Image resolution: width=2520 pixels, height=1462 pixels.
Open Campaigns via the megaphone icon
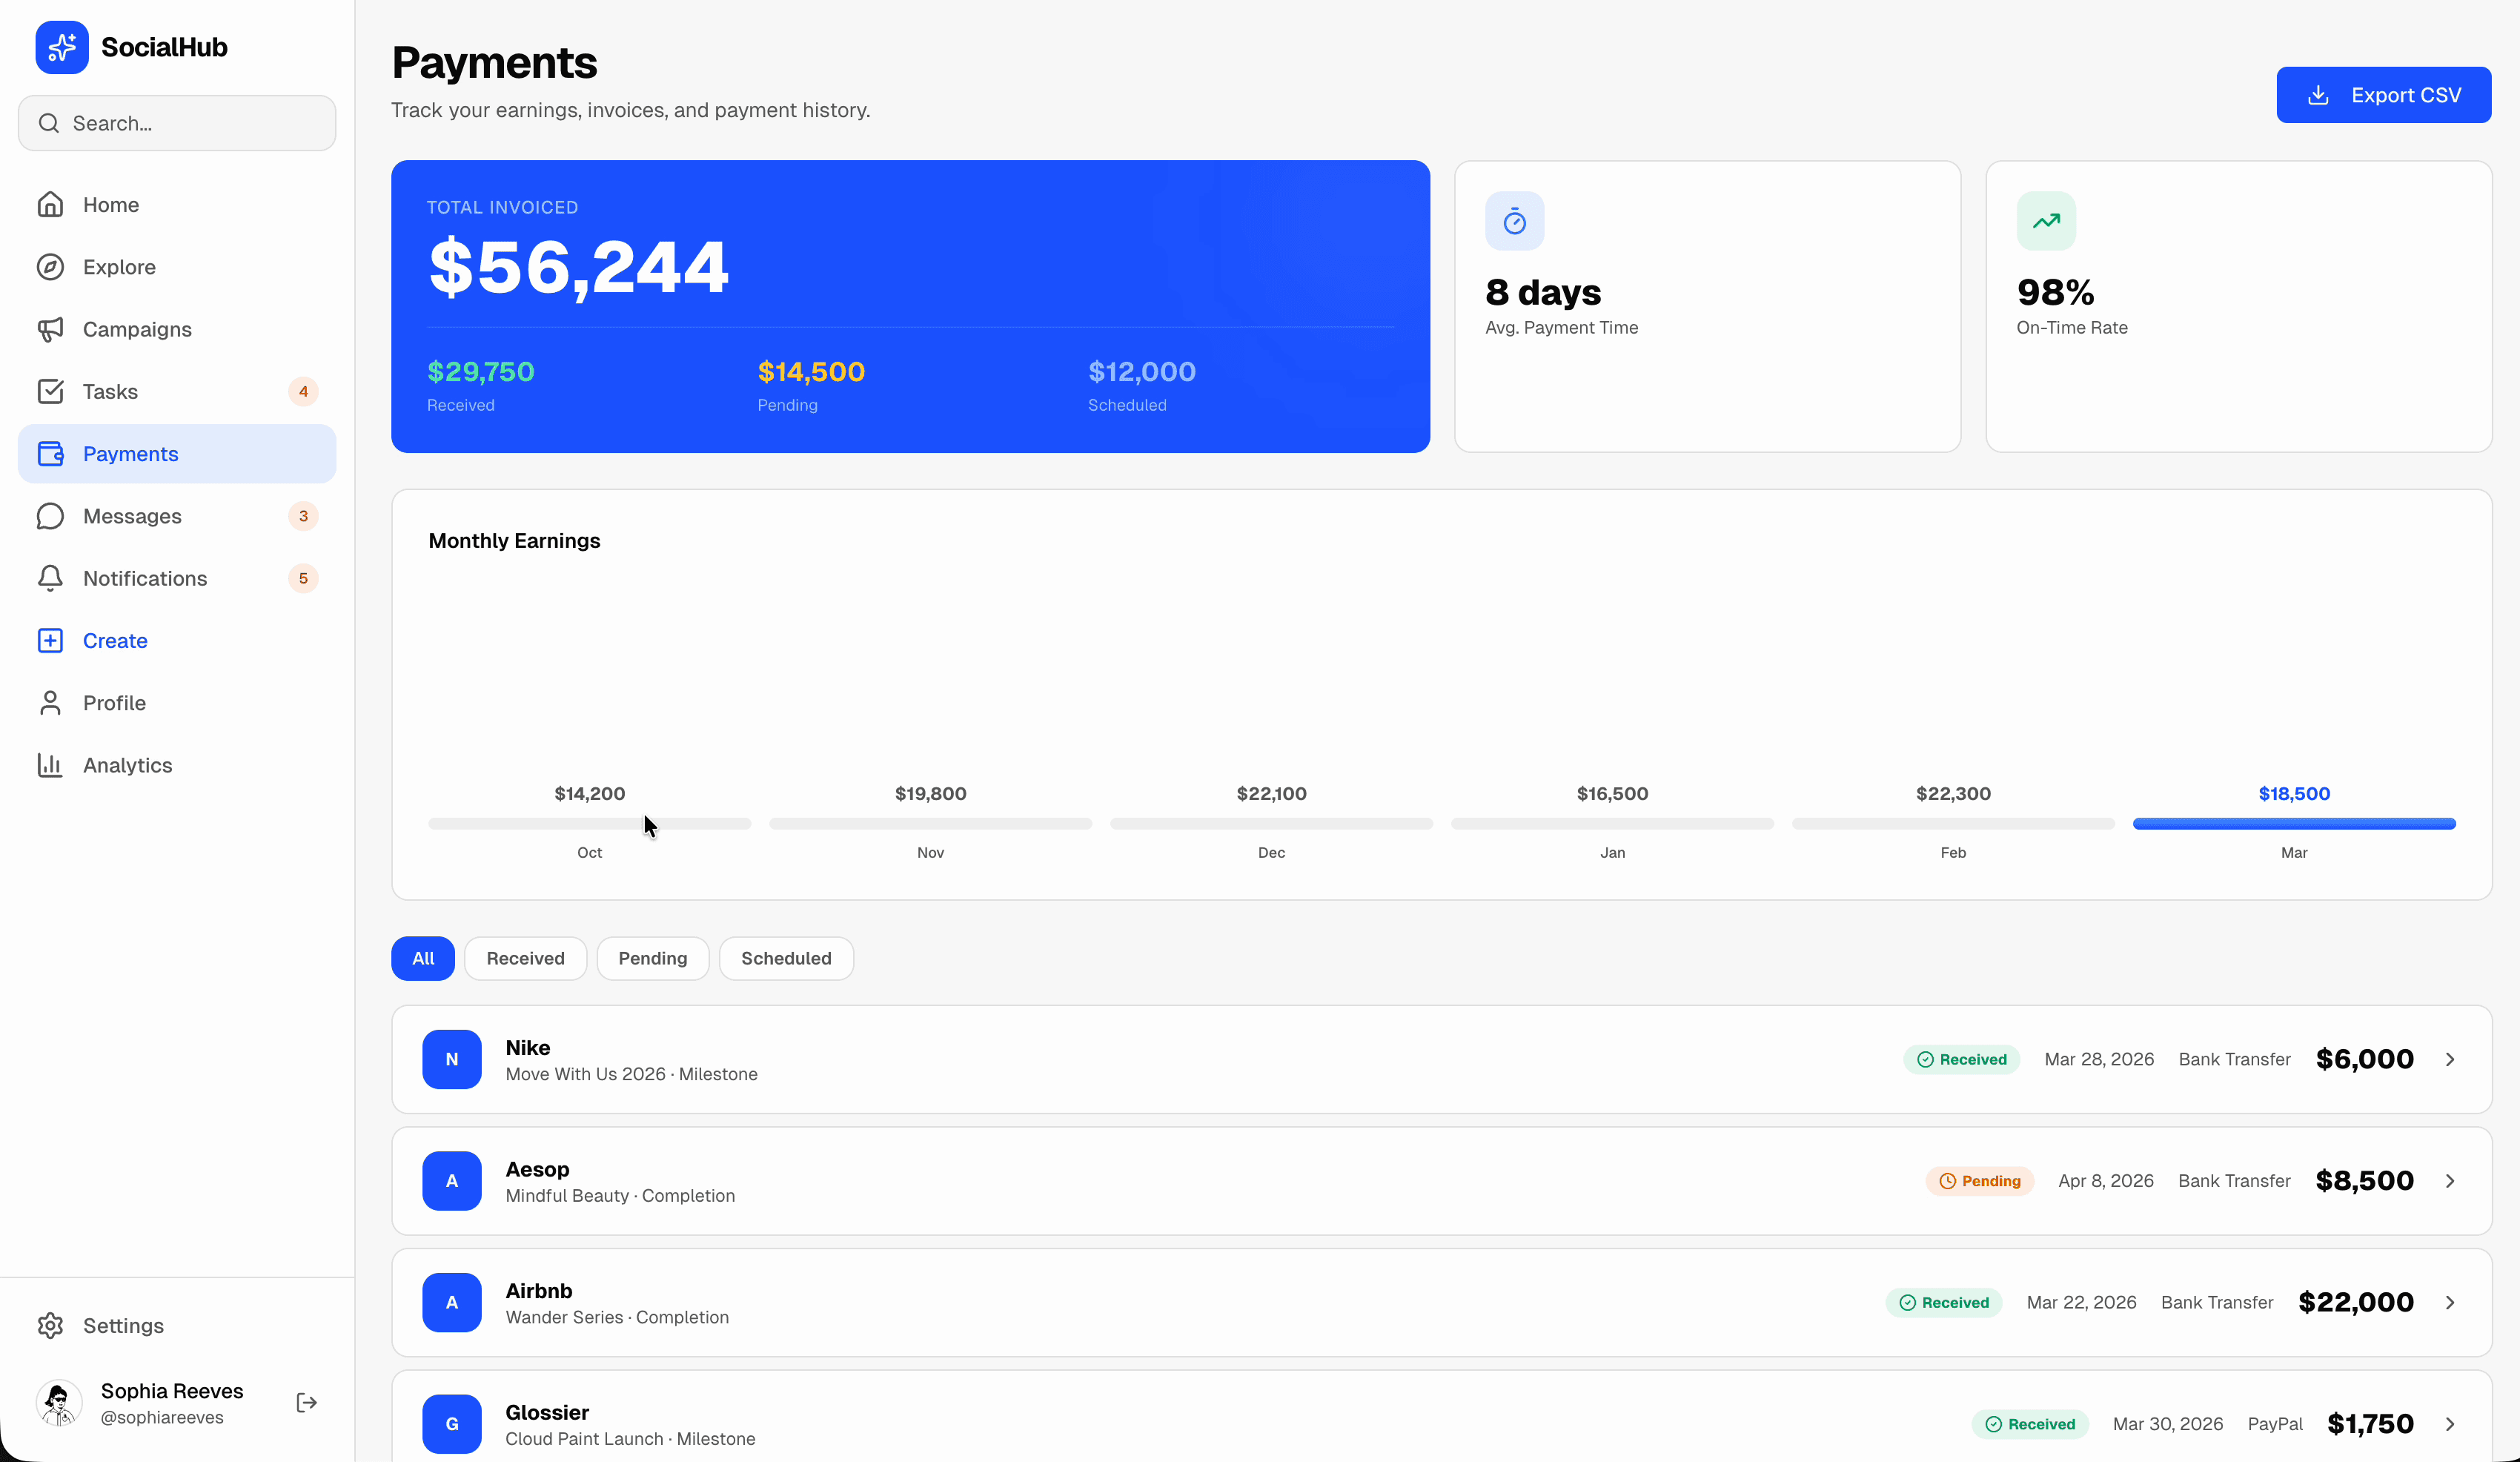coord(51,329)
